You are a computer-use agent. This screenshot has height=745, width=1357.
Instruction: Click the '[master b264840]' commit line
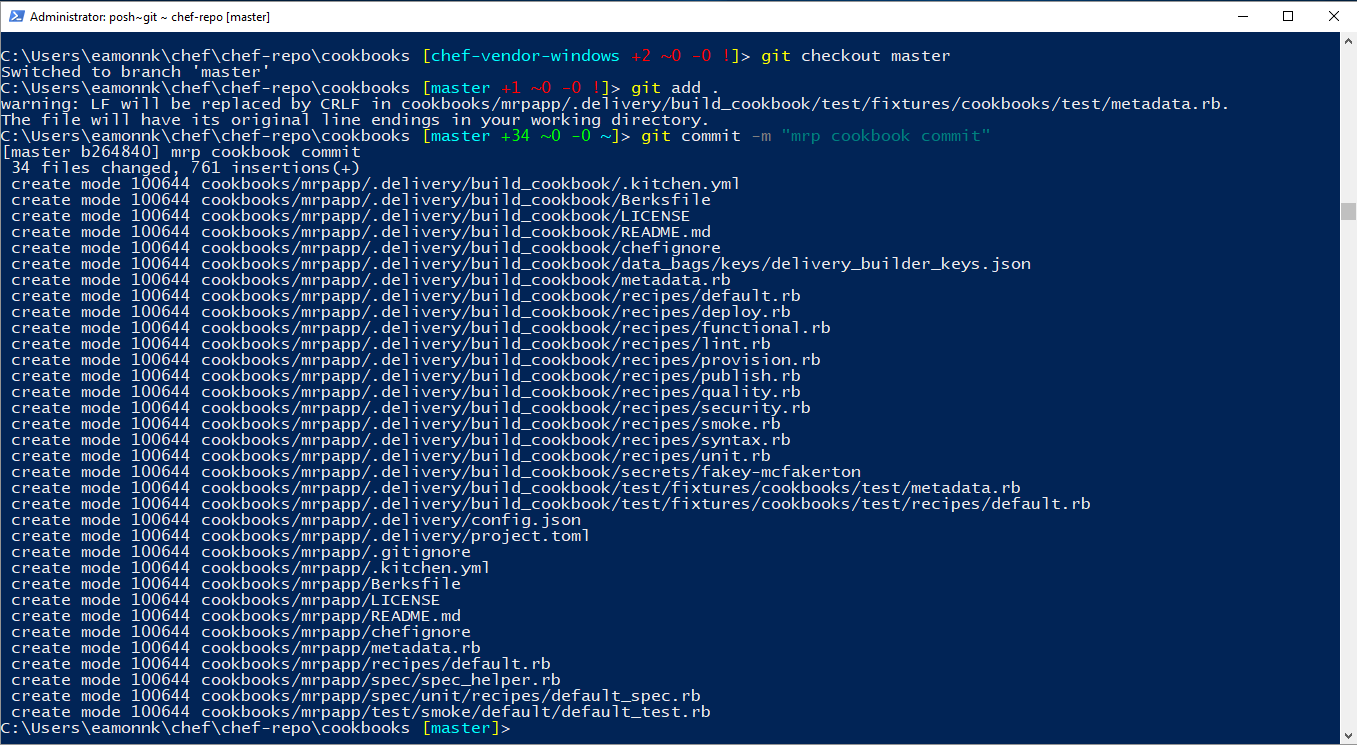pos(80,151)
